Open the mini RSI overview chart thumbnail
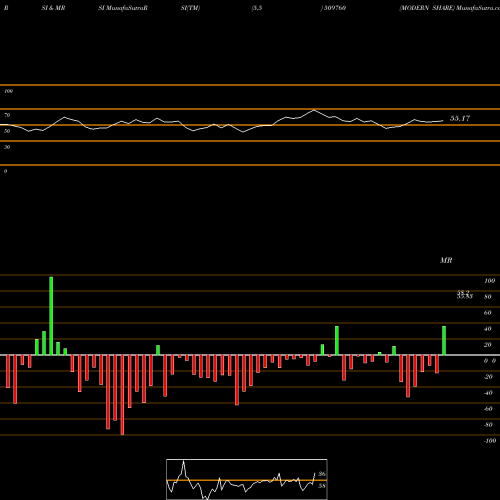The height and width of the screenshot is (500, 500). 247,479
